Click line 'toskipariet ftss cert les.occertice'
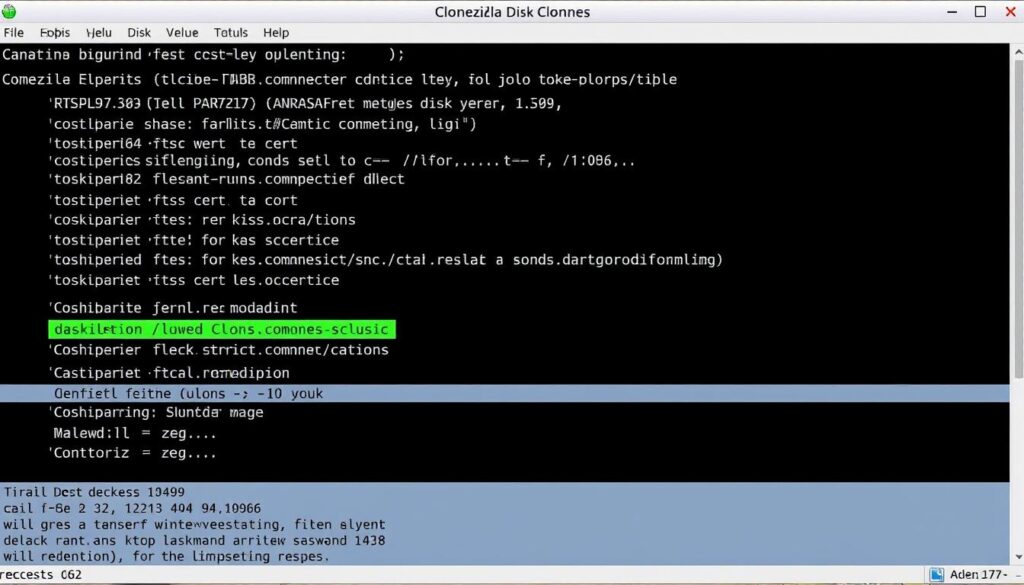 pos(193,280)
